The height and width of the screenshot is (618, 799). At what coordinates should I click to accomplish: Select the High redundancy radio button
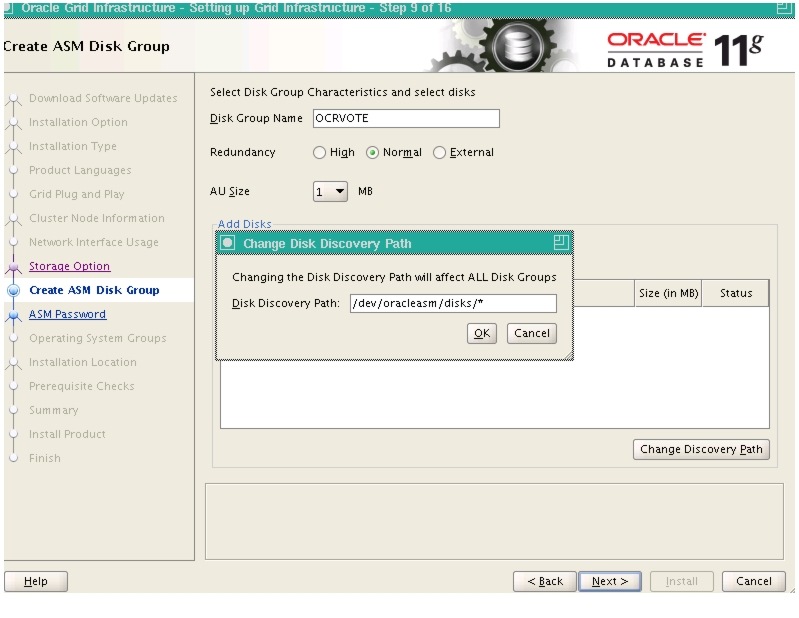tap(319, 152)
